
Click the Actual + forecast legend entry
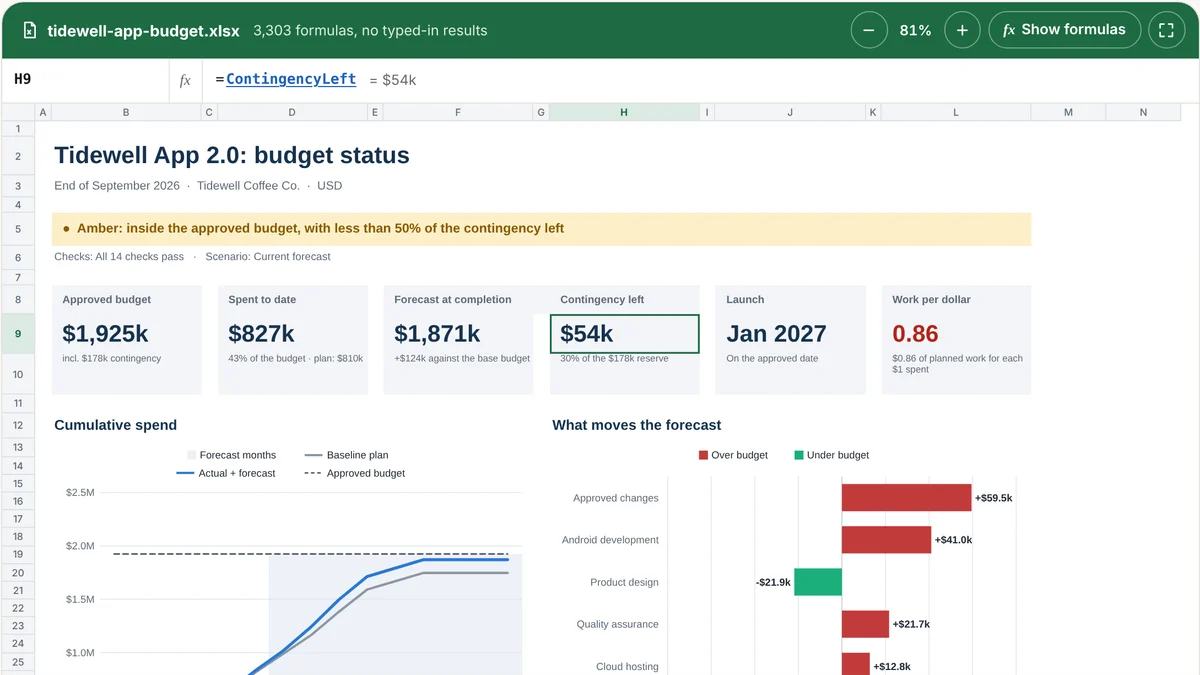(226, 473)
